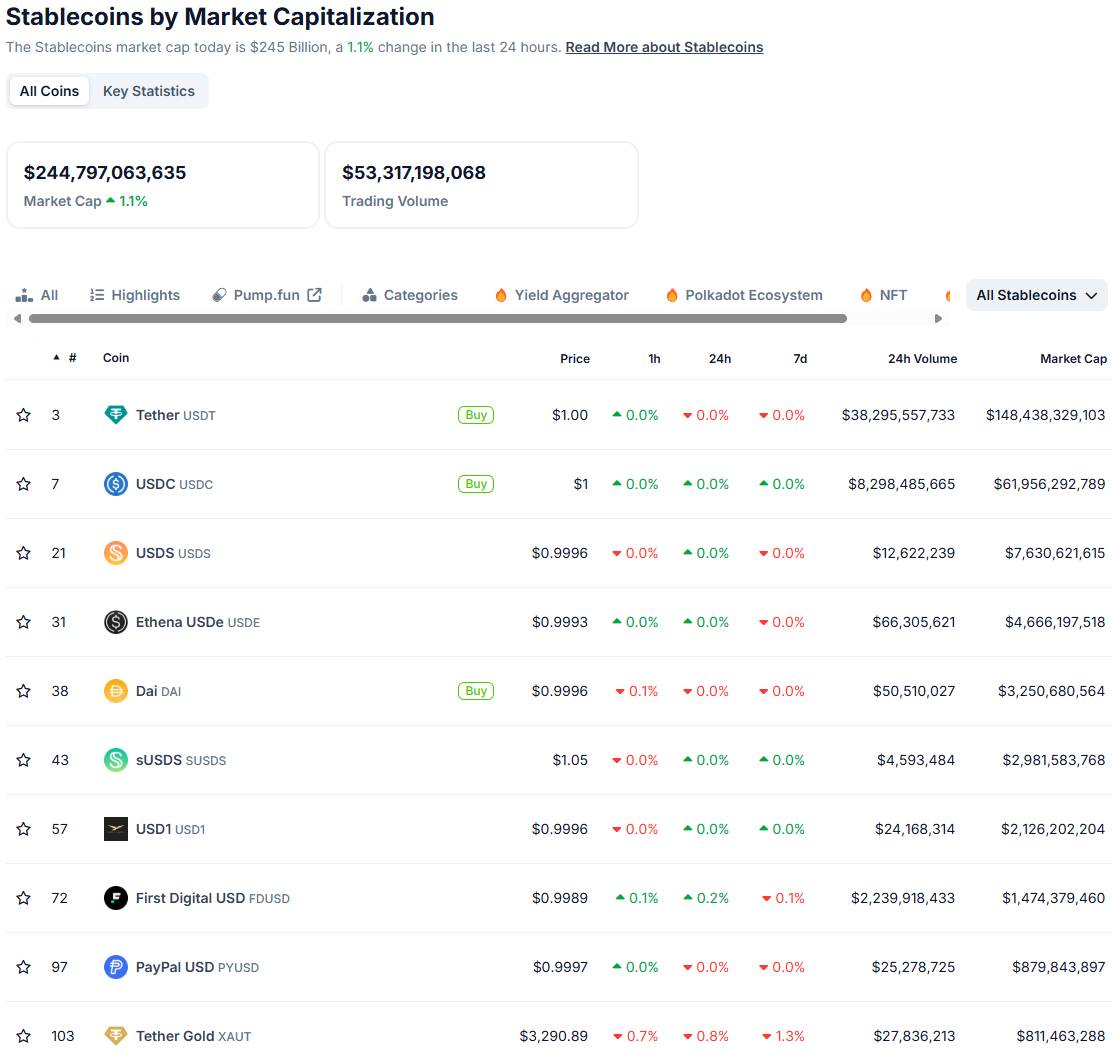Select the NFT trending category

point(883,295)
